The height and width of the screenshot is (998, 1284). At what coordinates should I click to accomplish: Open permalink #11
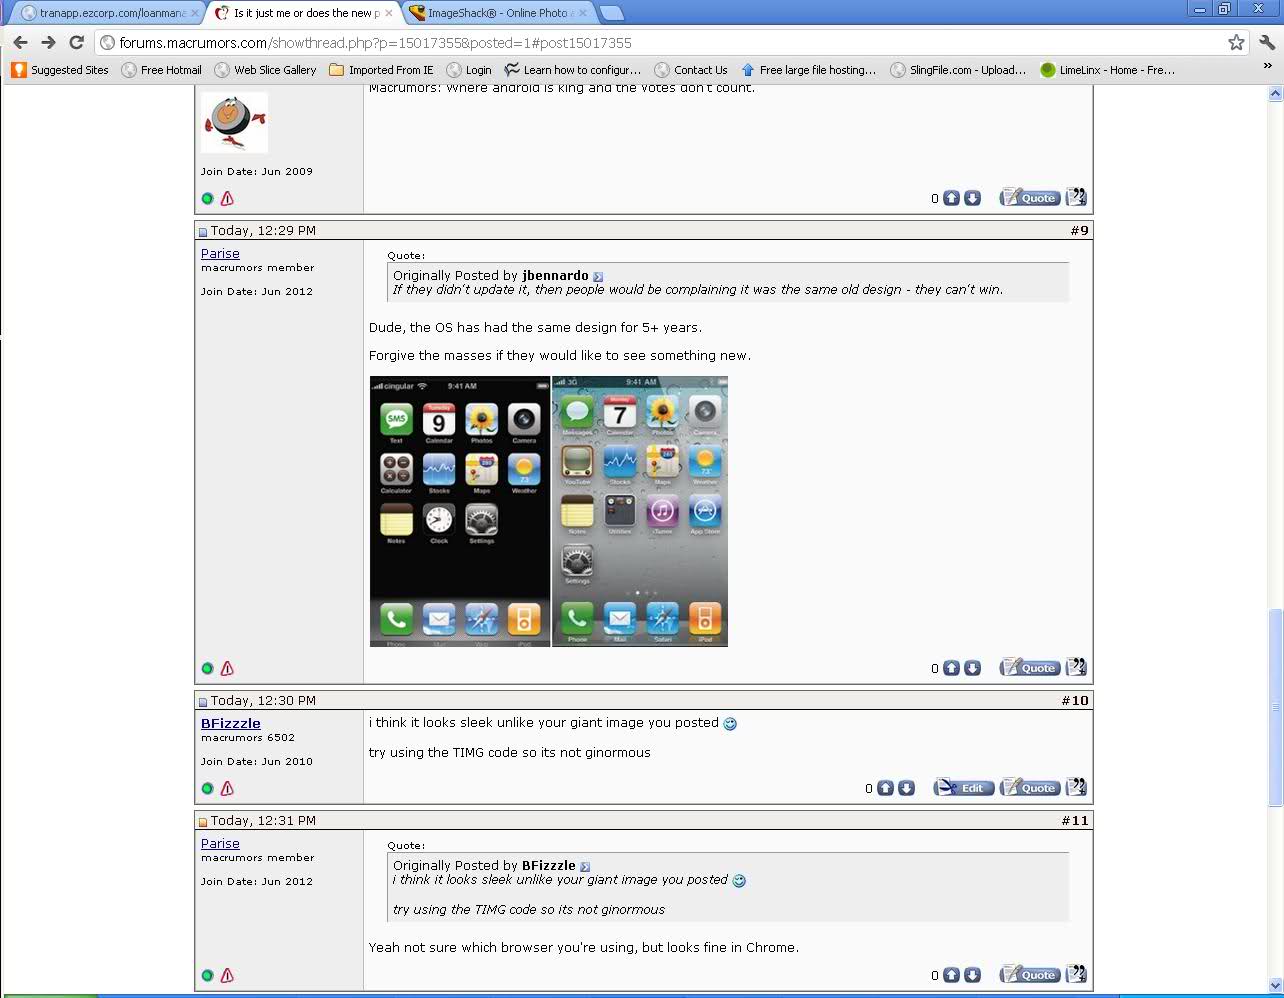tap(1075, 820)
